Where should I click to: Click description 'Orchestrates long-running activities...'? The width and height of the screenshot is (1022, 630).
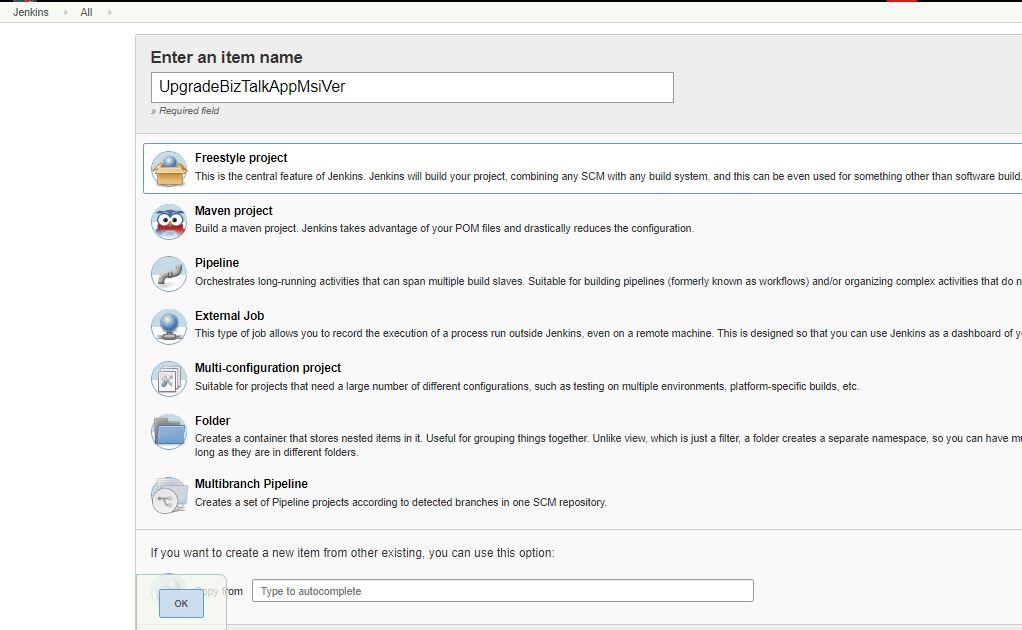click(608, 281)
